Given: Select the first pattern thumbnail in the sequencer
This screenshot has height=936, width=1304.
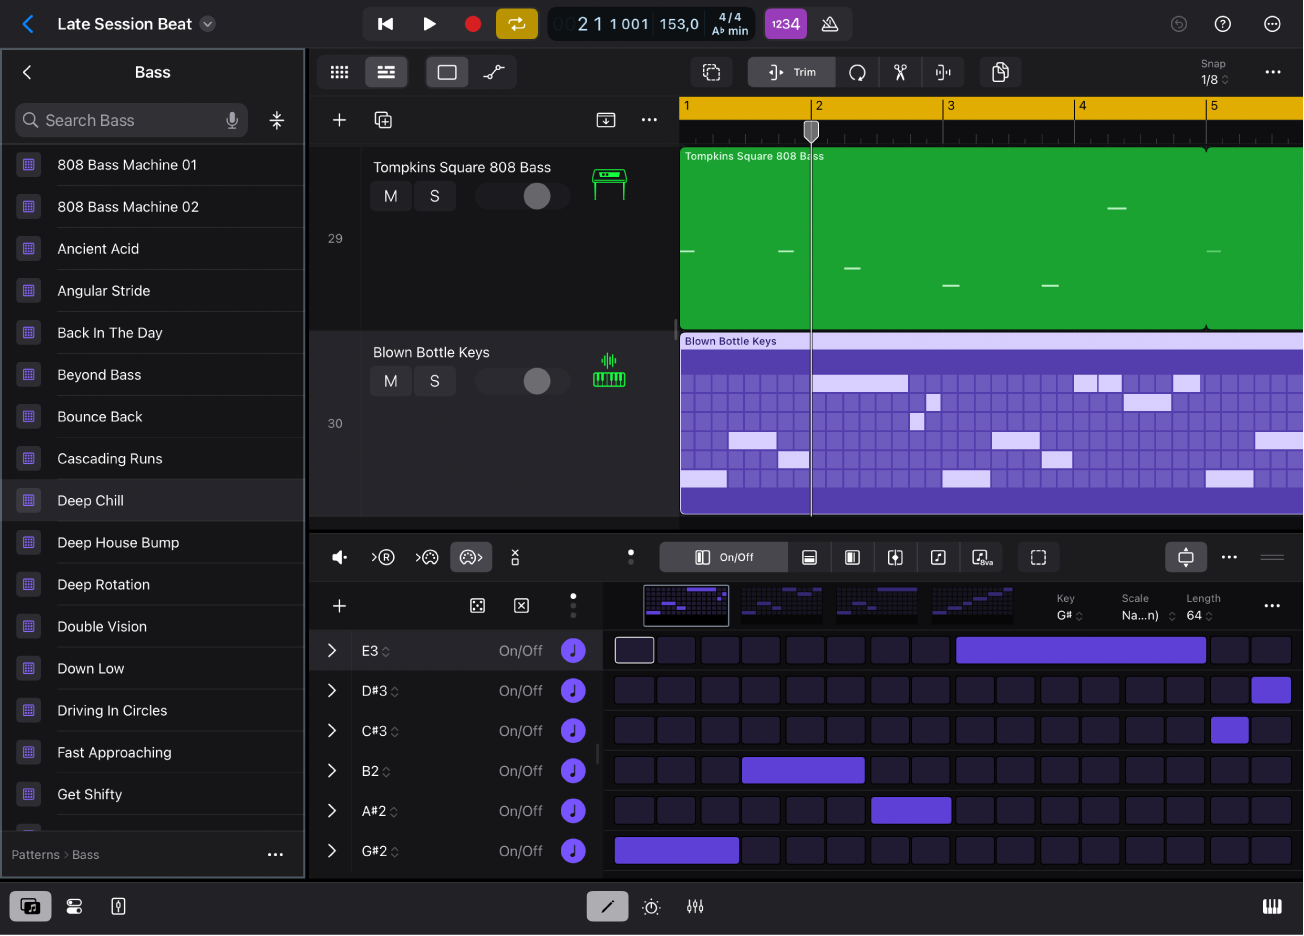Looking at the screenshot, I should click(x=686, y=605).
